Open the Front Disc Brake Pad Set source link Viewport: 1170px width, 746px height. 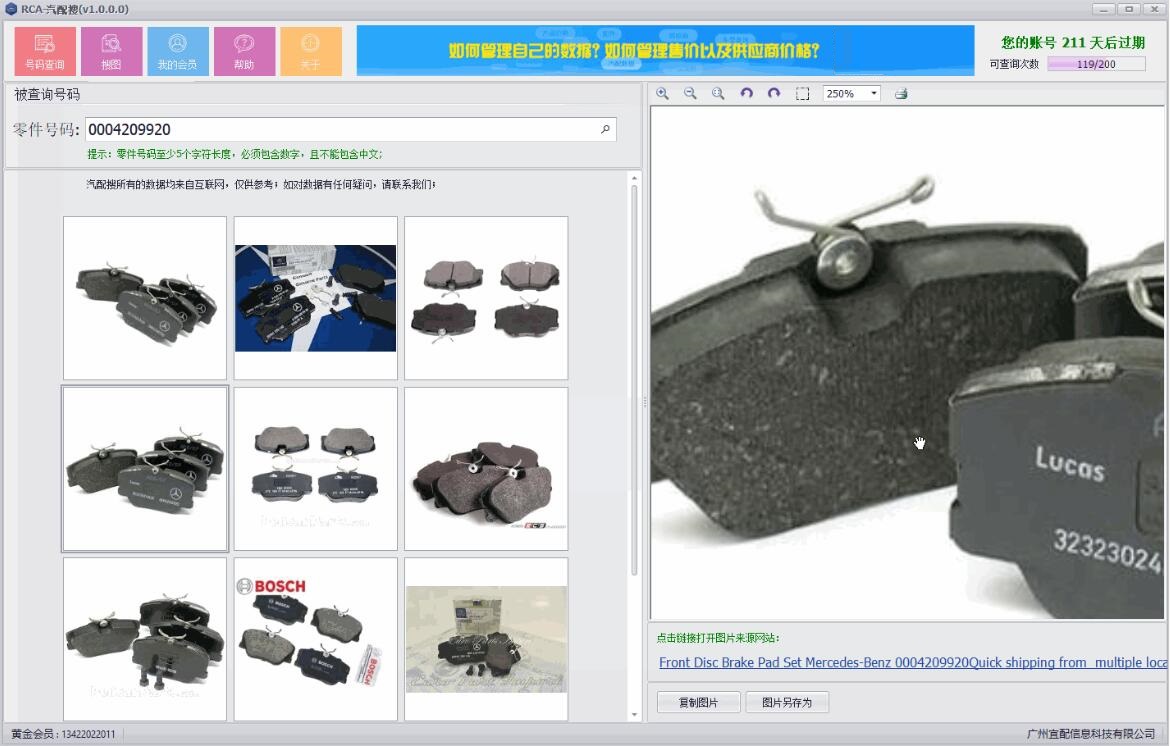pos(913,662)
